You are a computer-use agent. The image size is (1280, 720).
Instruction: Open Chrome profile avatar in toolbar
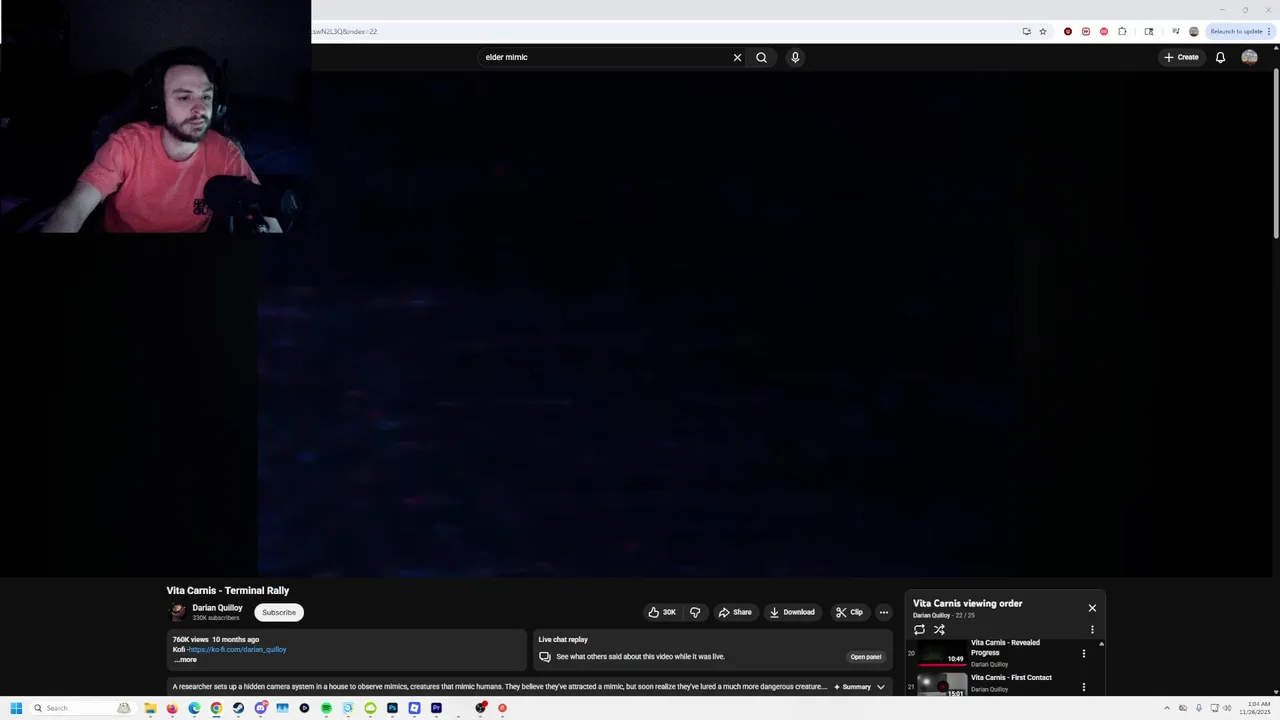tap(1194, 31)
